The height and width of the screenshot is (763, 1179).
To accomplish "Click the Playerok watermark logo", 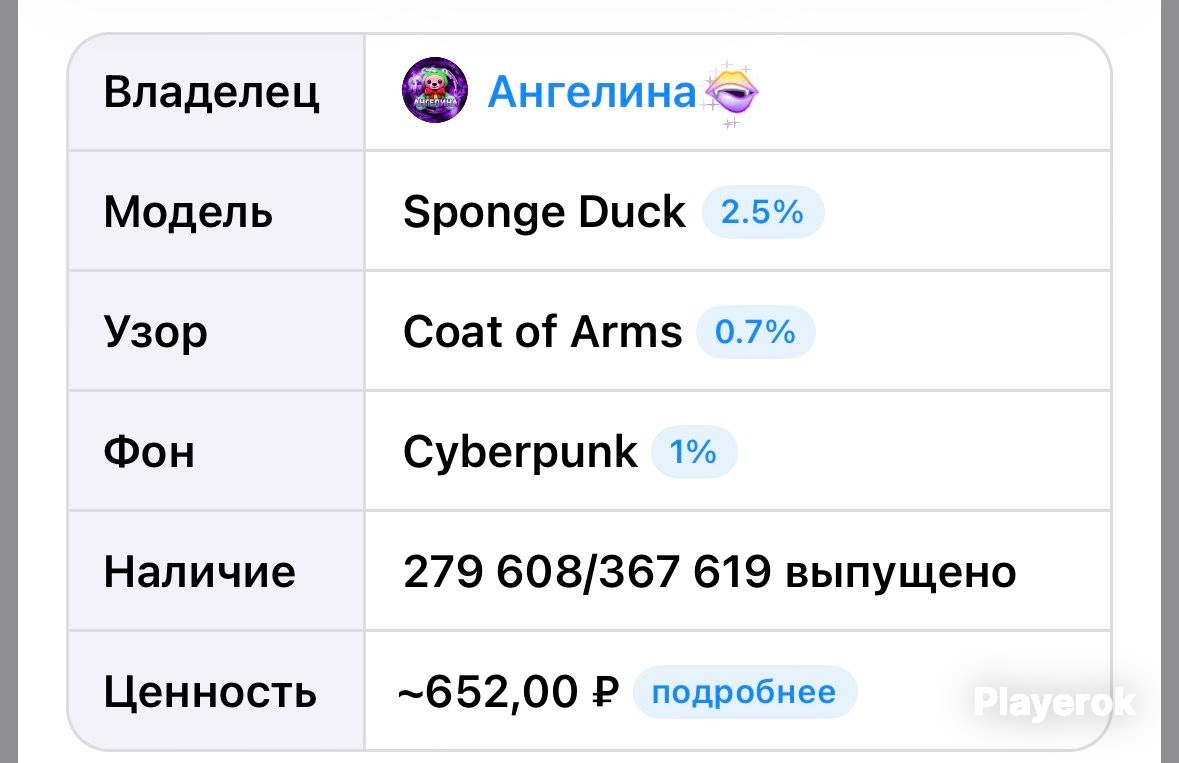I will pyautogui.click(x=1054, y=703).
